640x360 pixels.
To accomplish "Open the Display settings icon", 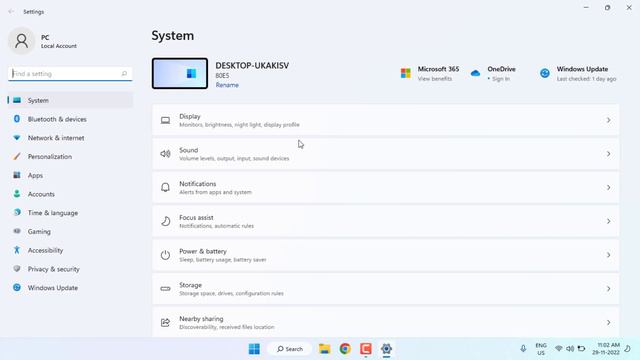I will pyautogui.click(x=165, y=120).
